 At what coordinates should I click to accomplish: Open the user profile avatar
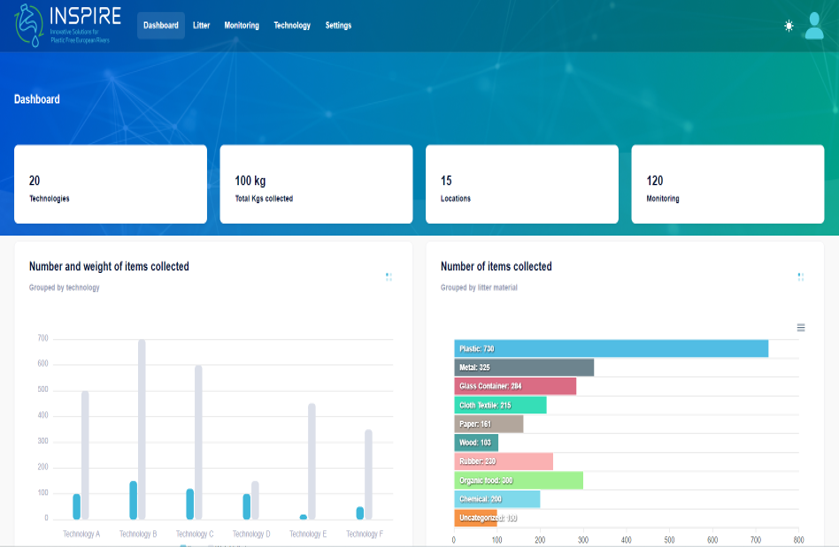tap(814, 27)
